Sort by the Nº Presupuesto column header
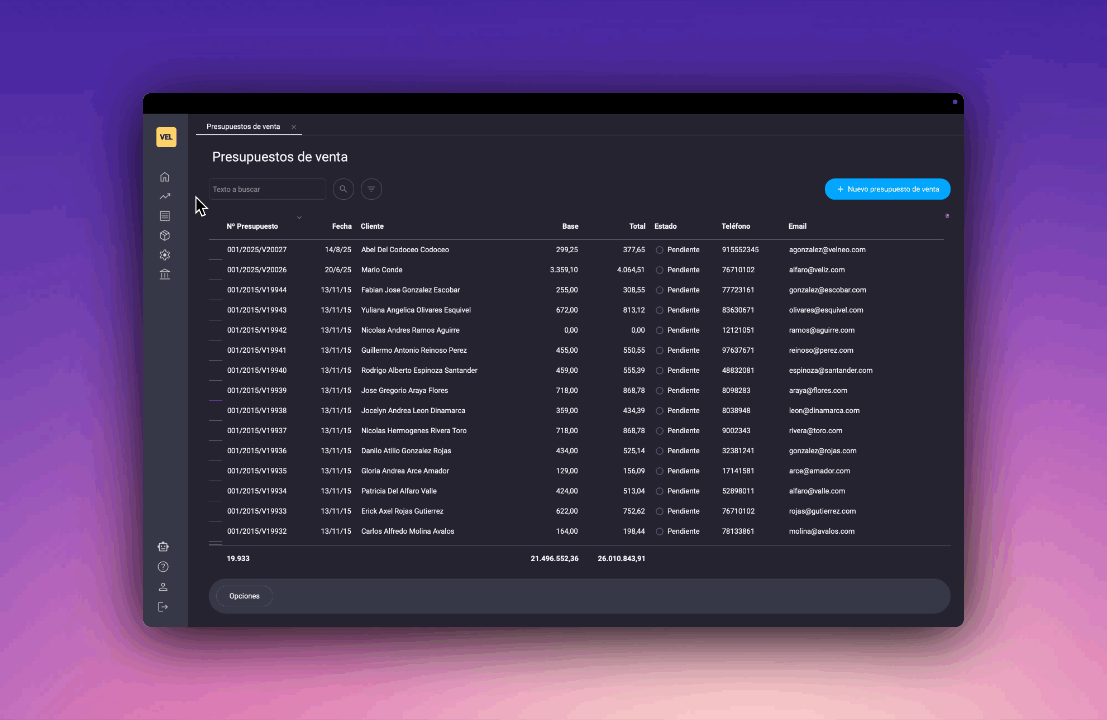The height and width of the screenshot is (720, 1107). (252, 227)
